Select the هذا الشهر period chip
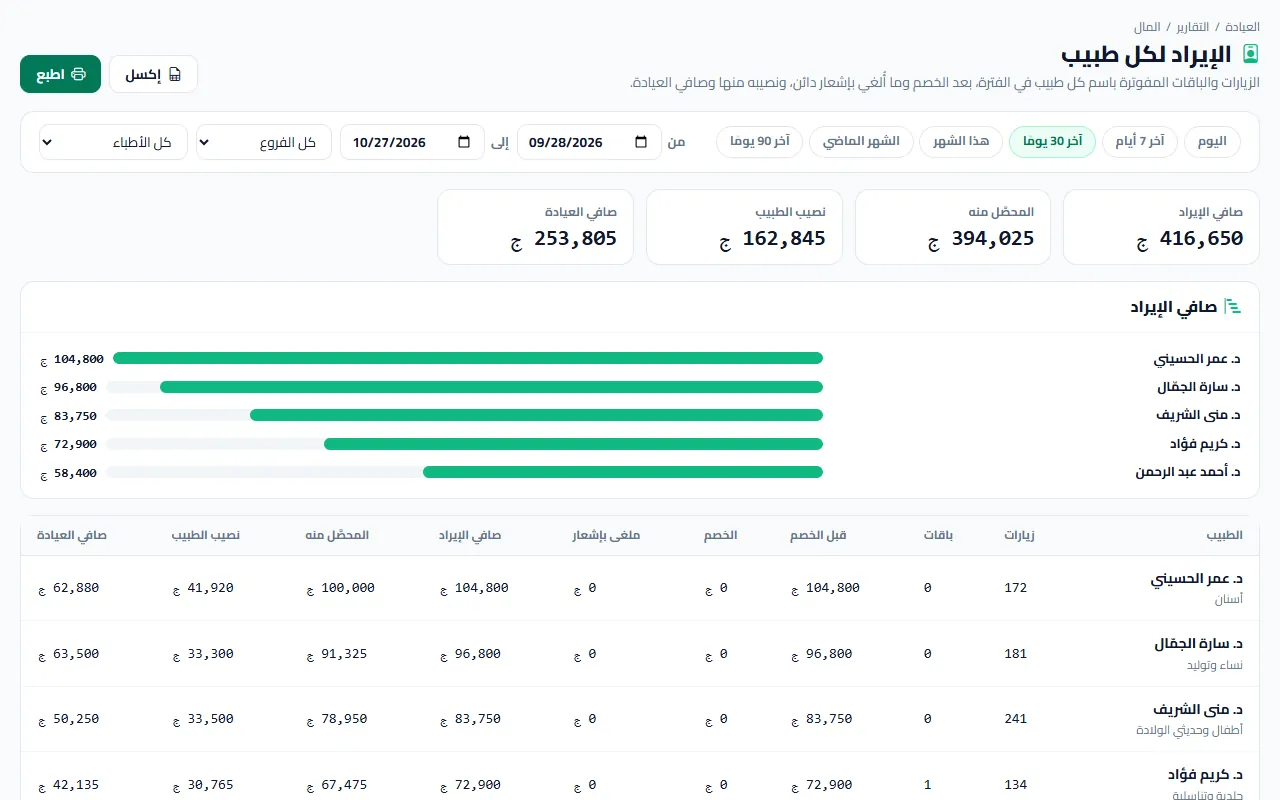This screenshot has width=1280, height=800. point(961,142)
